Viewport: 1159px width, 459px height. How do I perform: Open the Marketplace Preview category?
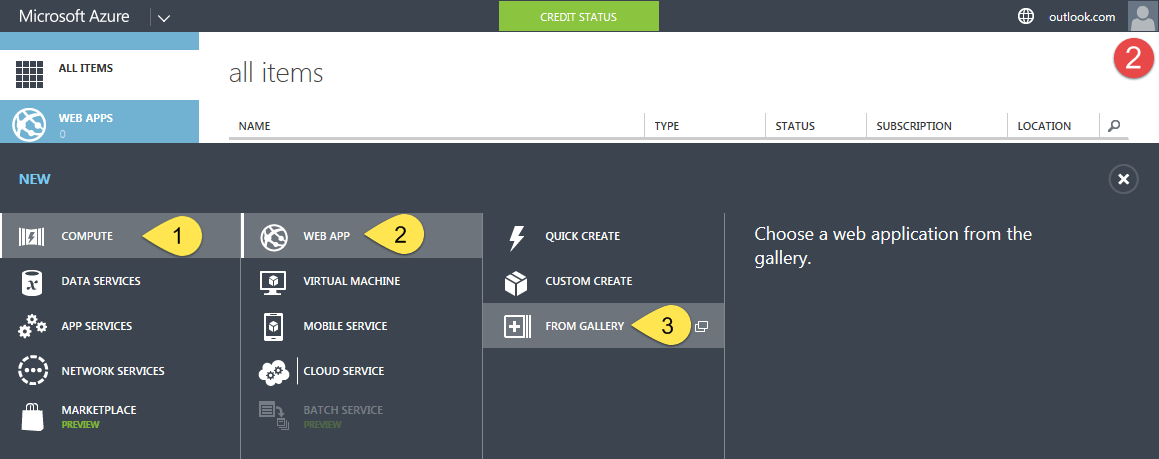tap(120, 416)
